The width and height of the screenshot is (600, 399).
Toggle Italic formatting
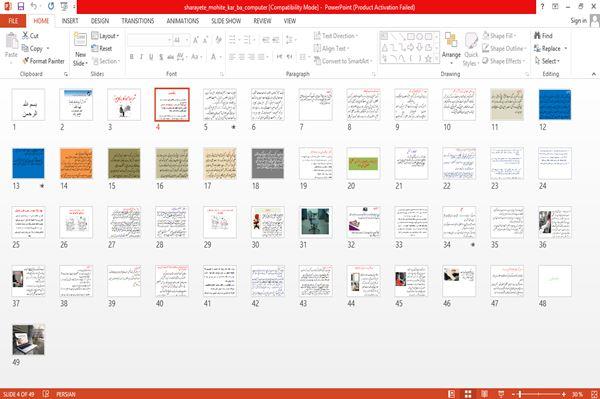pyautogui.click(x=141, y=57)
